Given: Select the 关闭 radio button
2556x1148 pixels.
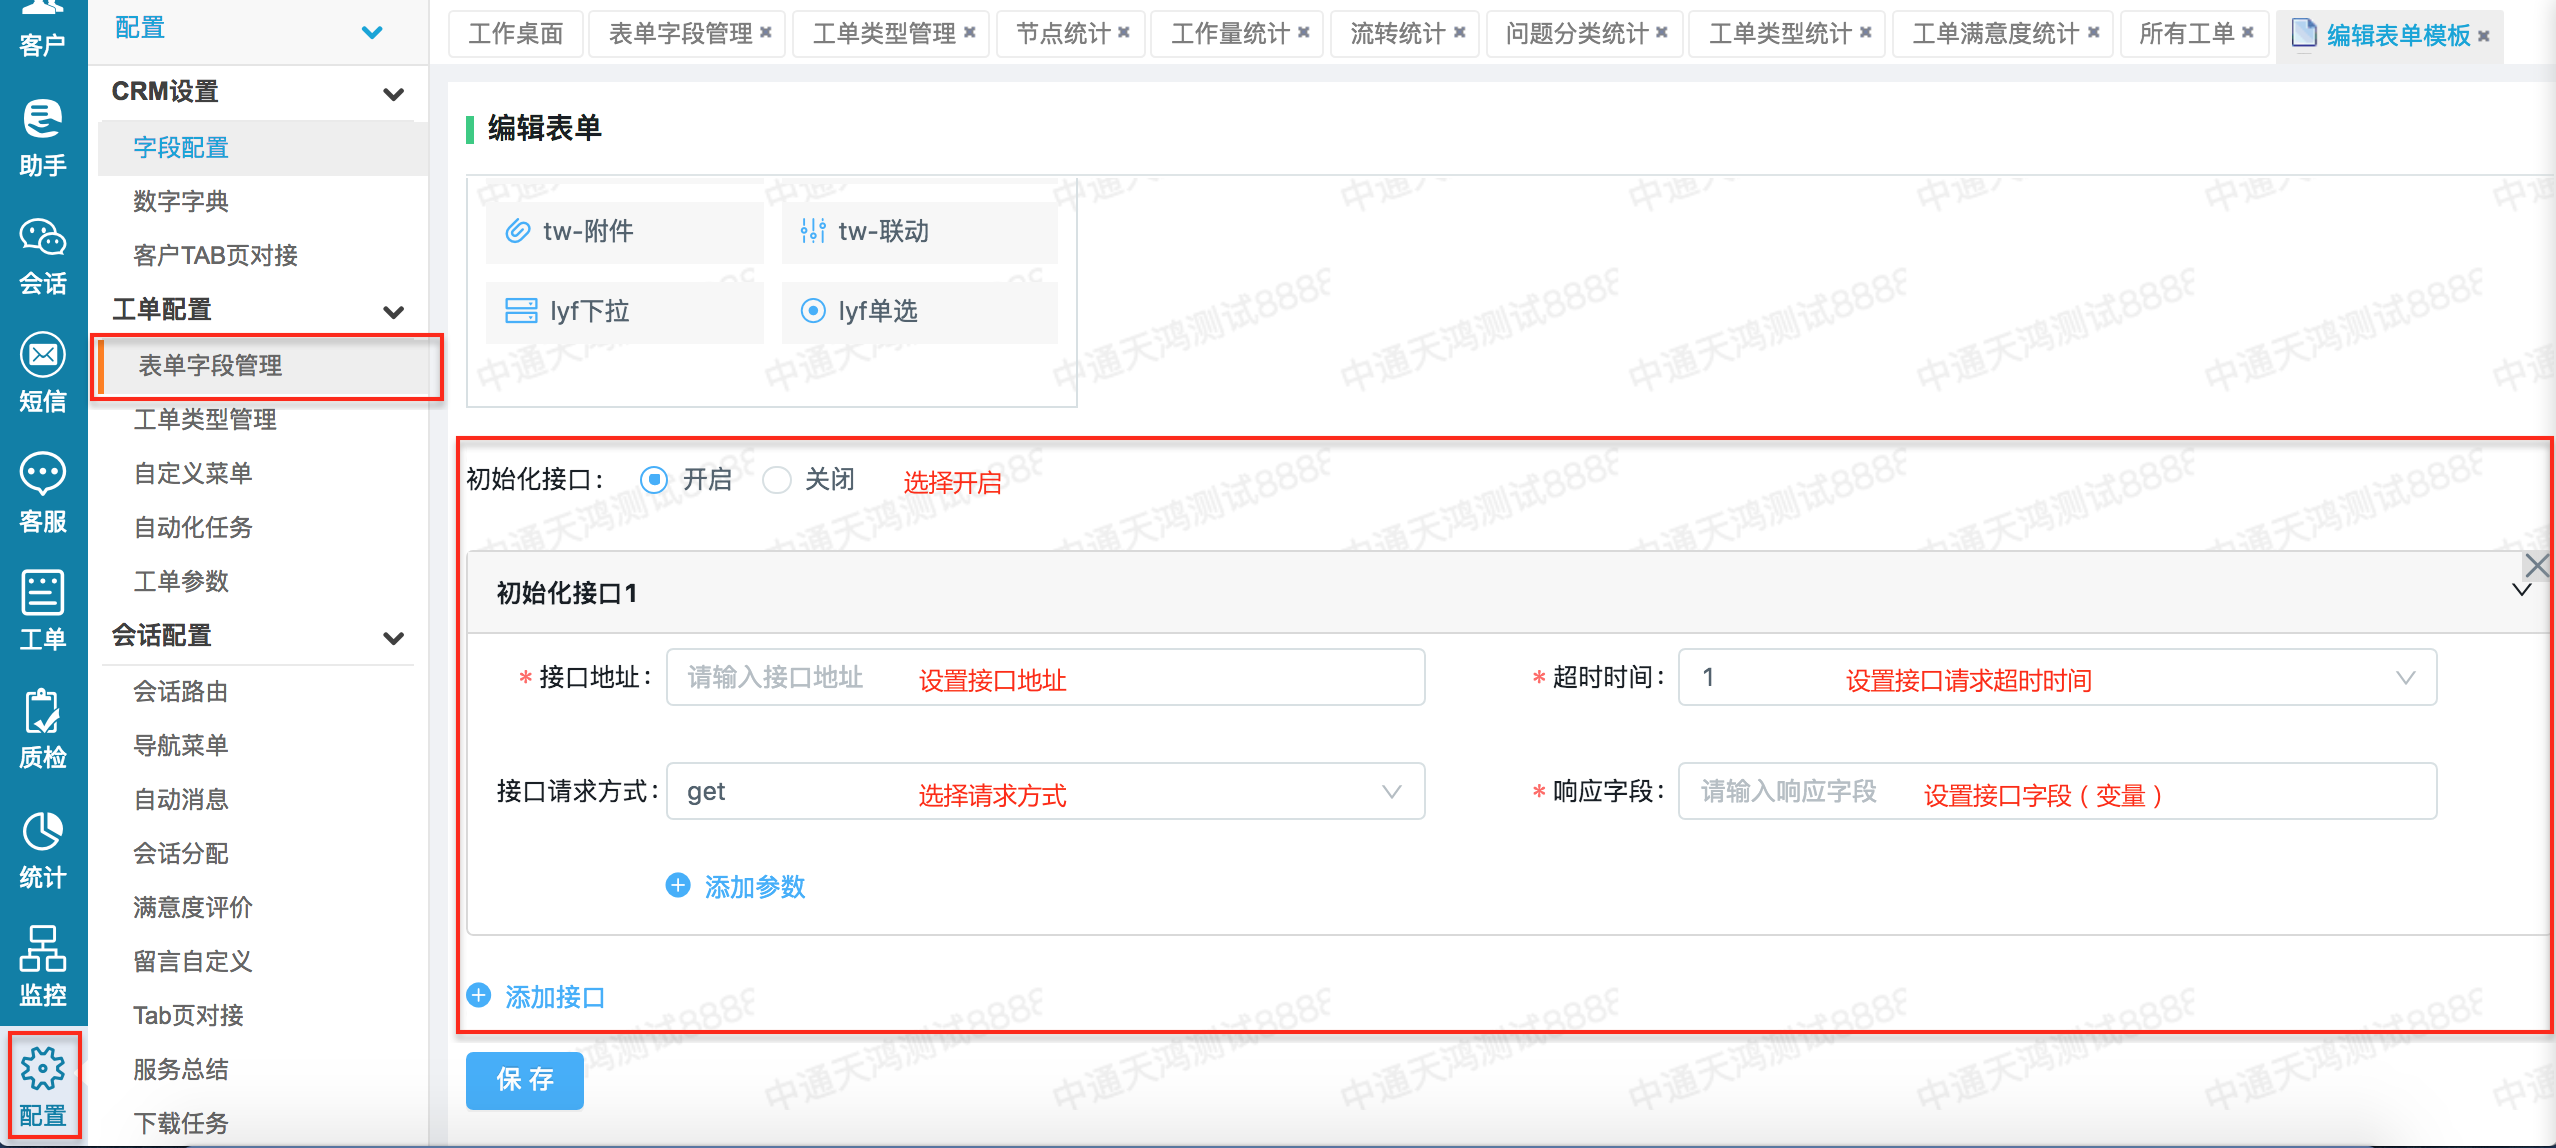Looking at the screenshot, I should point(776,480).
